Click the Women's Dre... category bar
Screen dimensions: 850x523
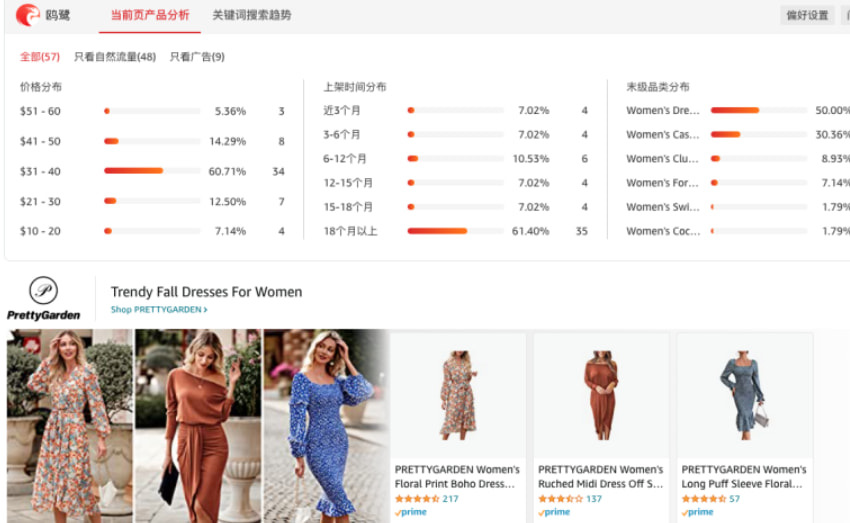click(758, 110)
